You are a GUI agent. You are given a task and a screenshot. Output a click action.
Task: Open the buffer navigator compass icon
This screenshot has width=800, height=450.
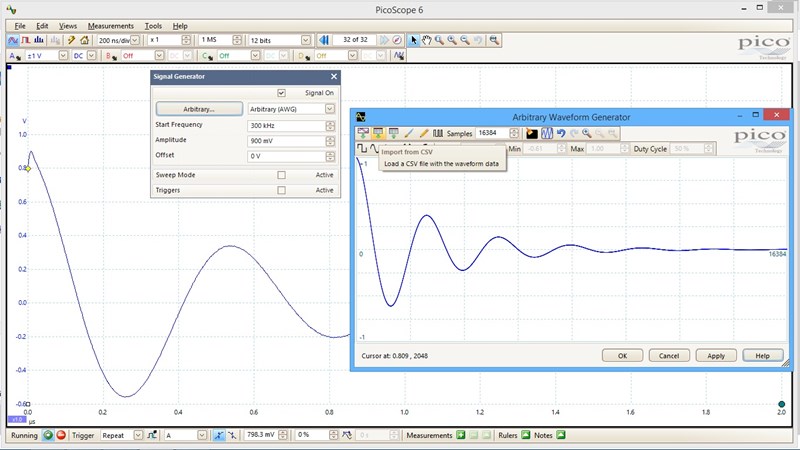click(x=397, y=40)
